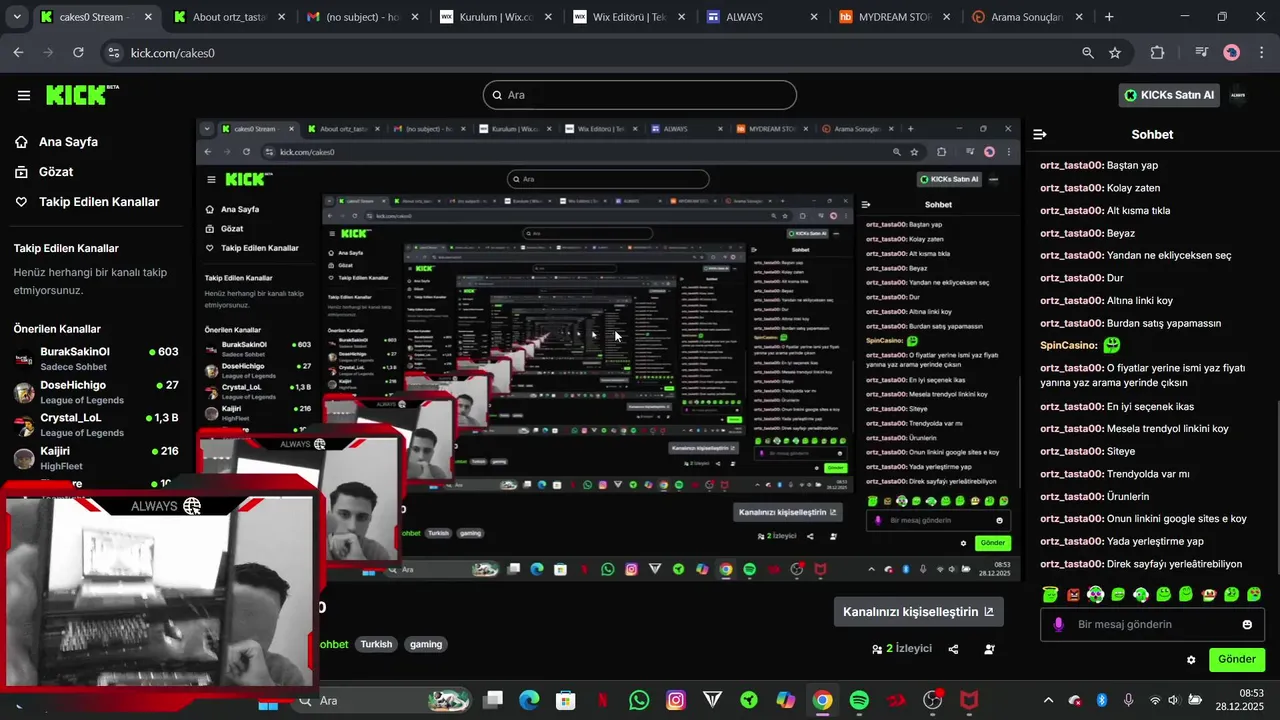Open the Chrome extensions puzzle icon
The height and width of the screenshot is (720, 1280).
pos(1157,53)
